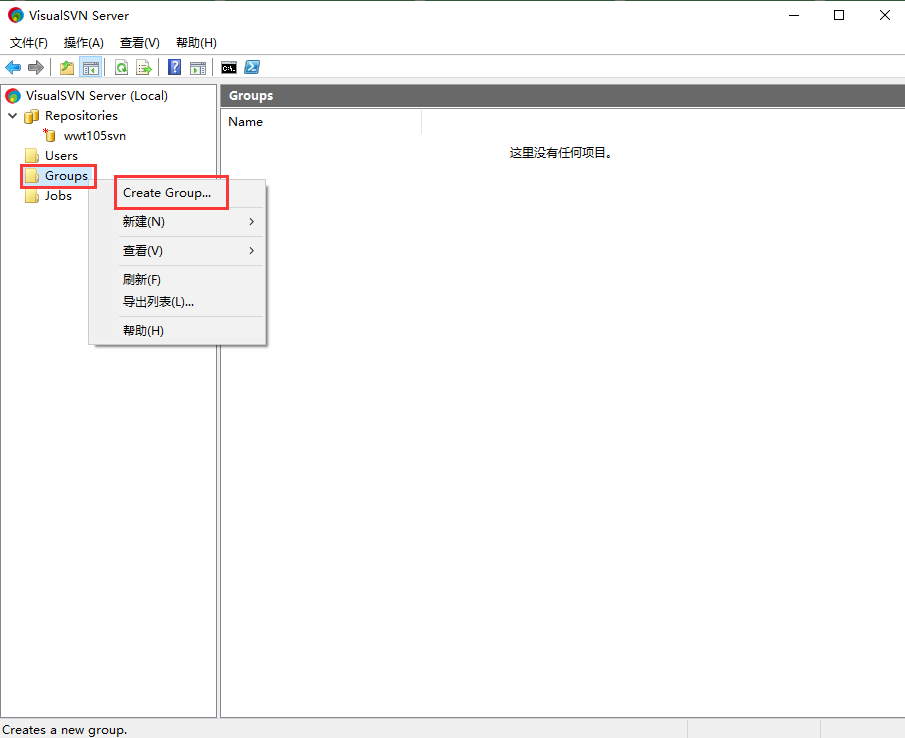Click the Back arrow toolbar icon
This screenshot has width=905, height=738.
13,68
